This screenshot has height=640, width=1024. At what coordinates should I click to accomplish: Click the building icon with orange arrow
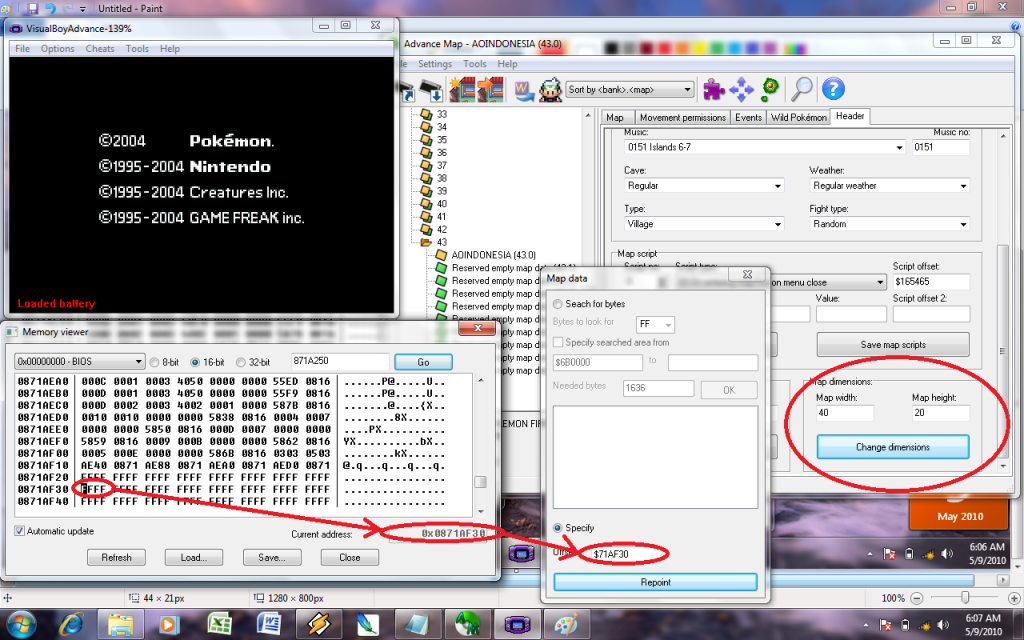click(x=490, y=89)
